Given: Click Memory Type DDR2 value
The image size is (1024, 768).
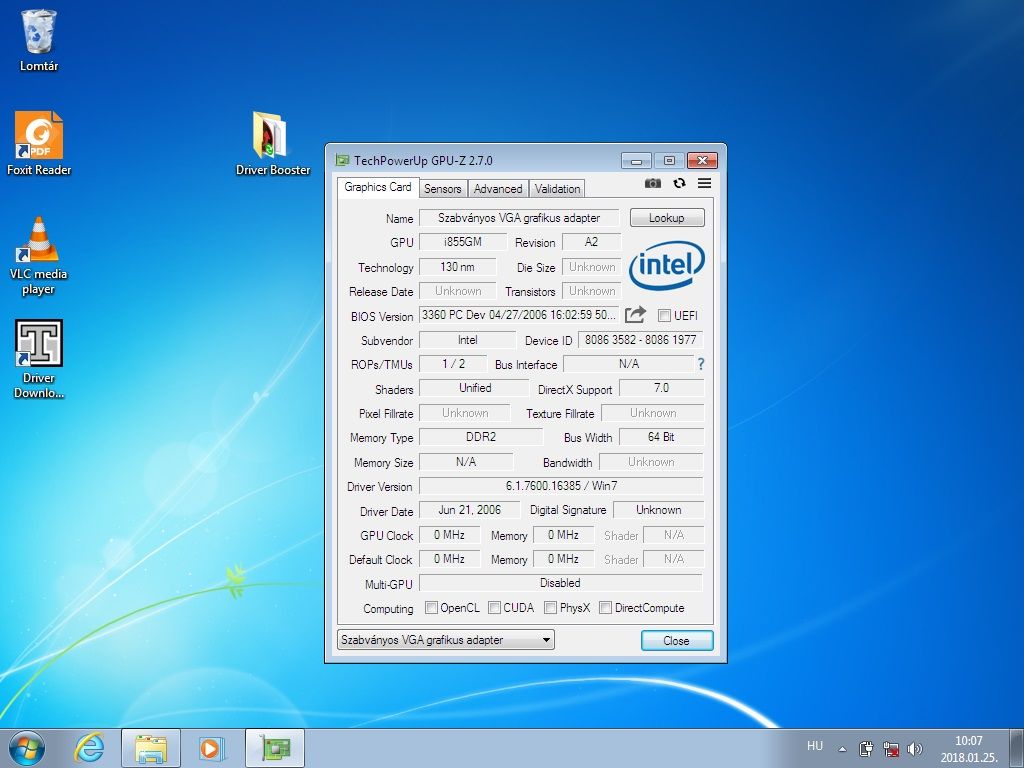Looking at the screenshot, I should [x=481, y=437].
